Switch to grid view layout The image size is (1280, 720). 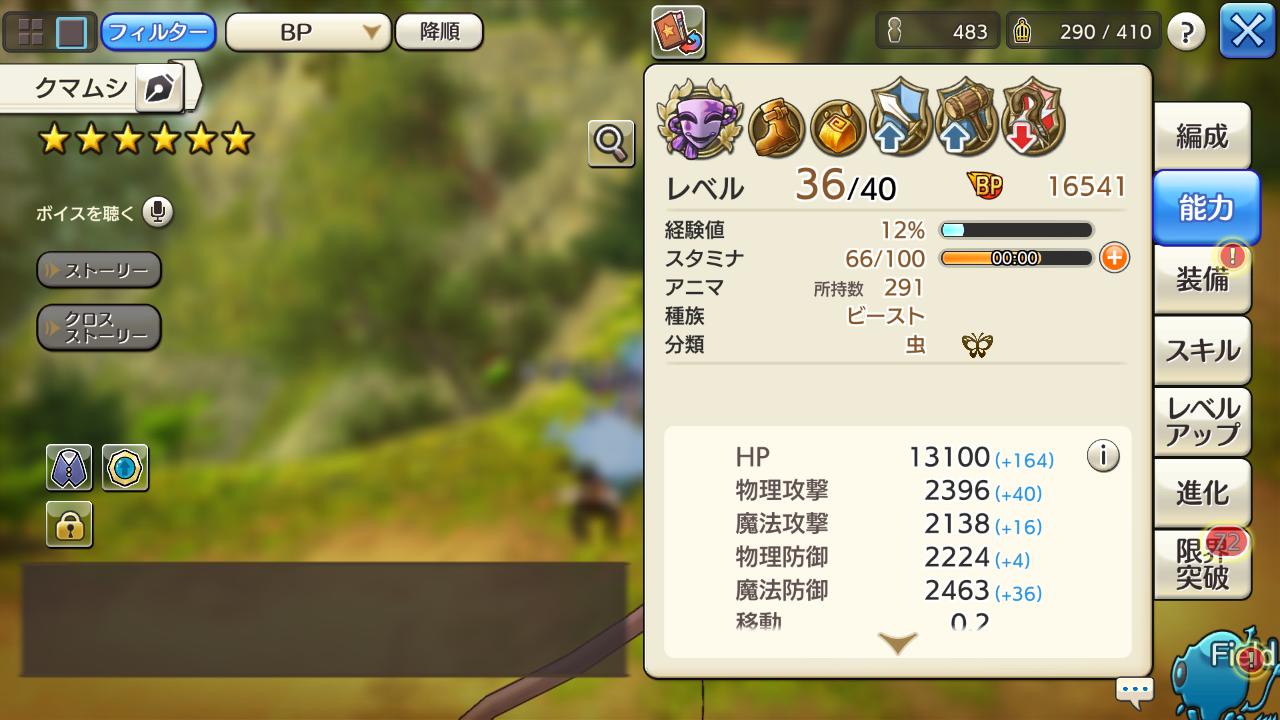coord(31,32)
